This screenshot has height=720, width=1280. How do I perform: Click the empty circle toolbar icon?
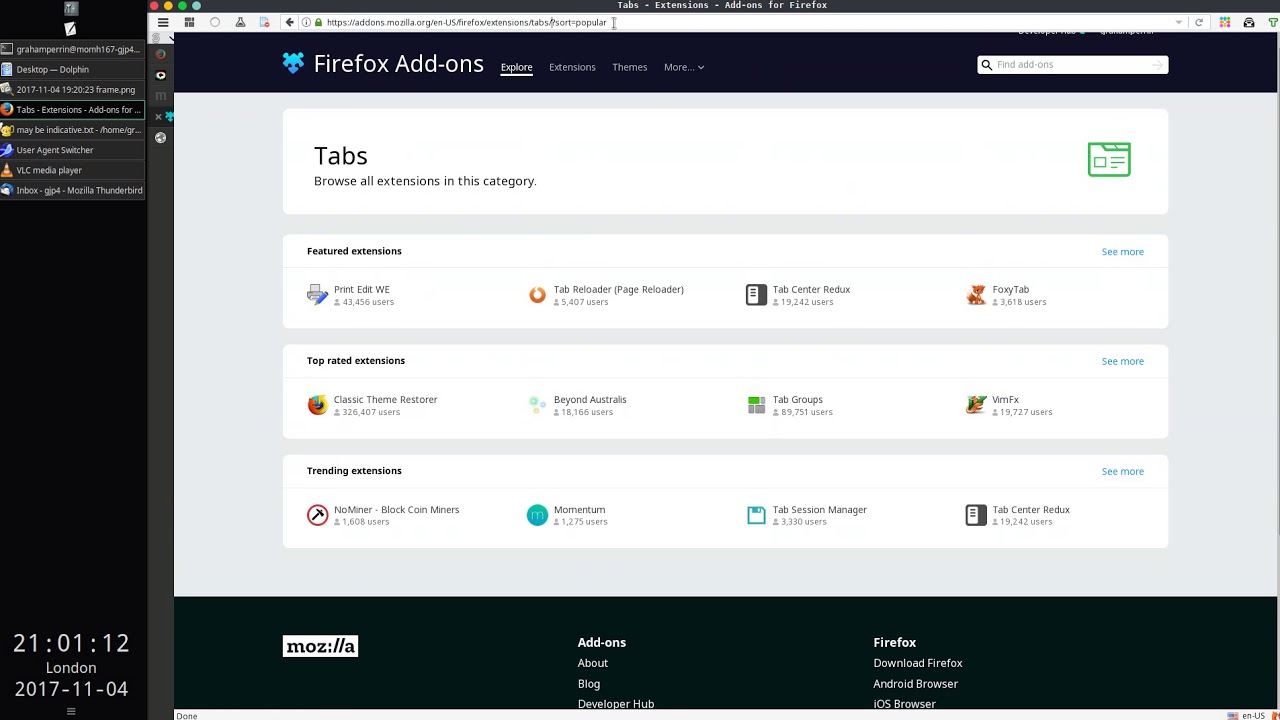(214, 22)
